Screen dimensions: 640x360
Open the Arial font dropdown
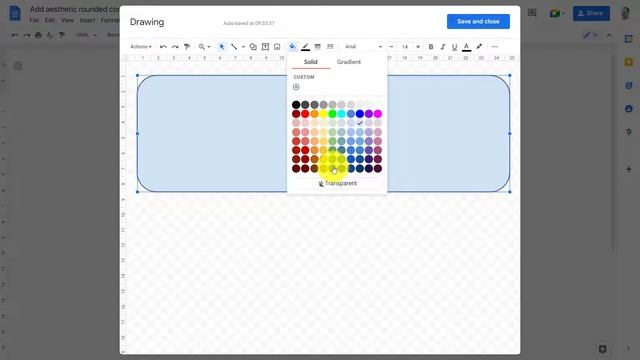(363, 47)
